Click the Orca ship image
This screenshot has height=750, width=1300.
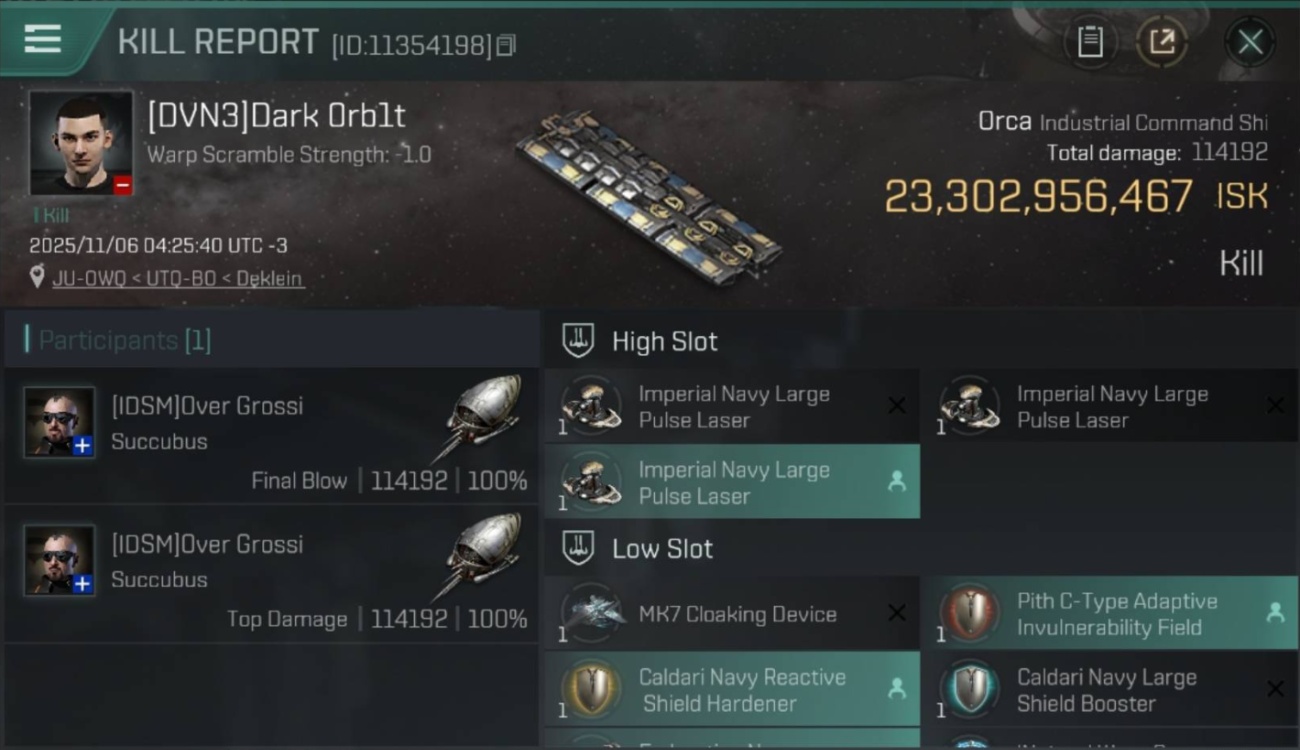pyautogui.click(x=648, y=198)
